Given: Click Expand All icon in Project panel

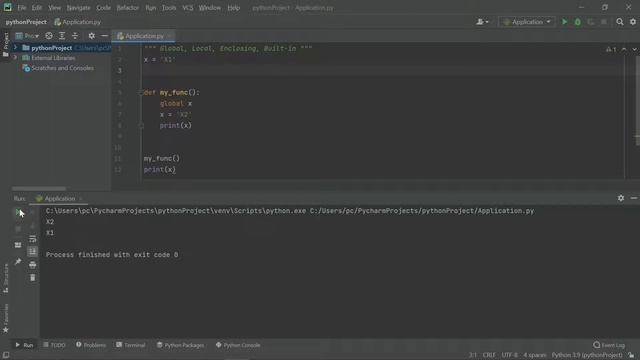Looking at the screenshot, I should [62, 36].
